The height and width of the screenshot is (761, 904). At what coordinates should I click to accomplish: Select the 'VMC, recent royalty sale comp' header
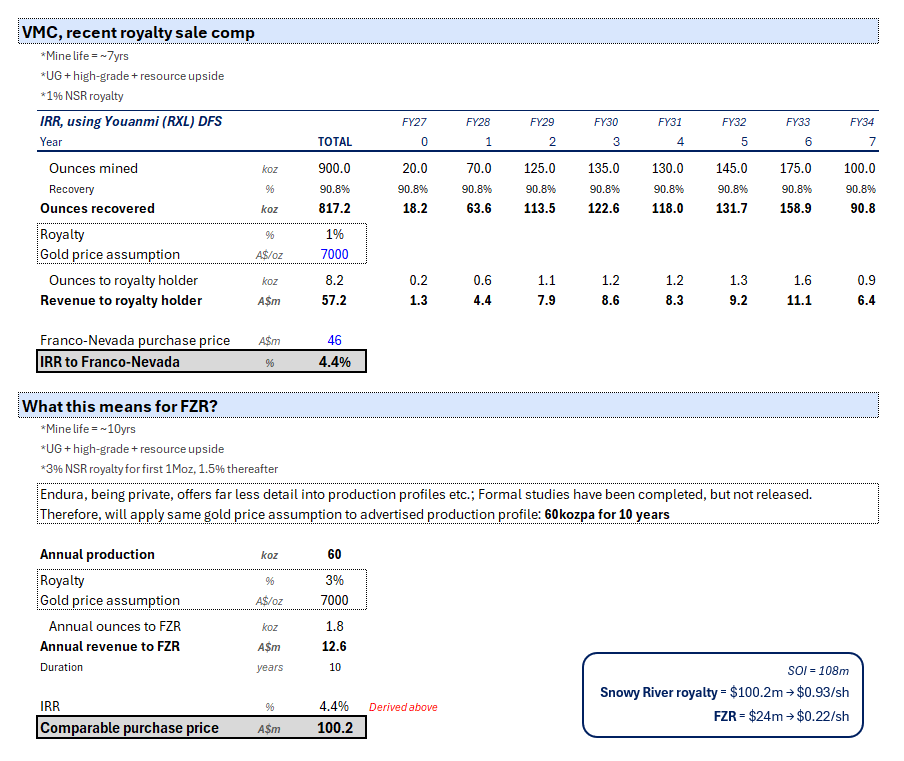tap(448, 32)
